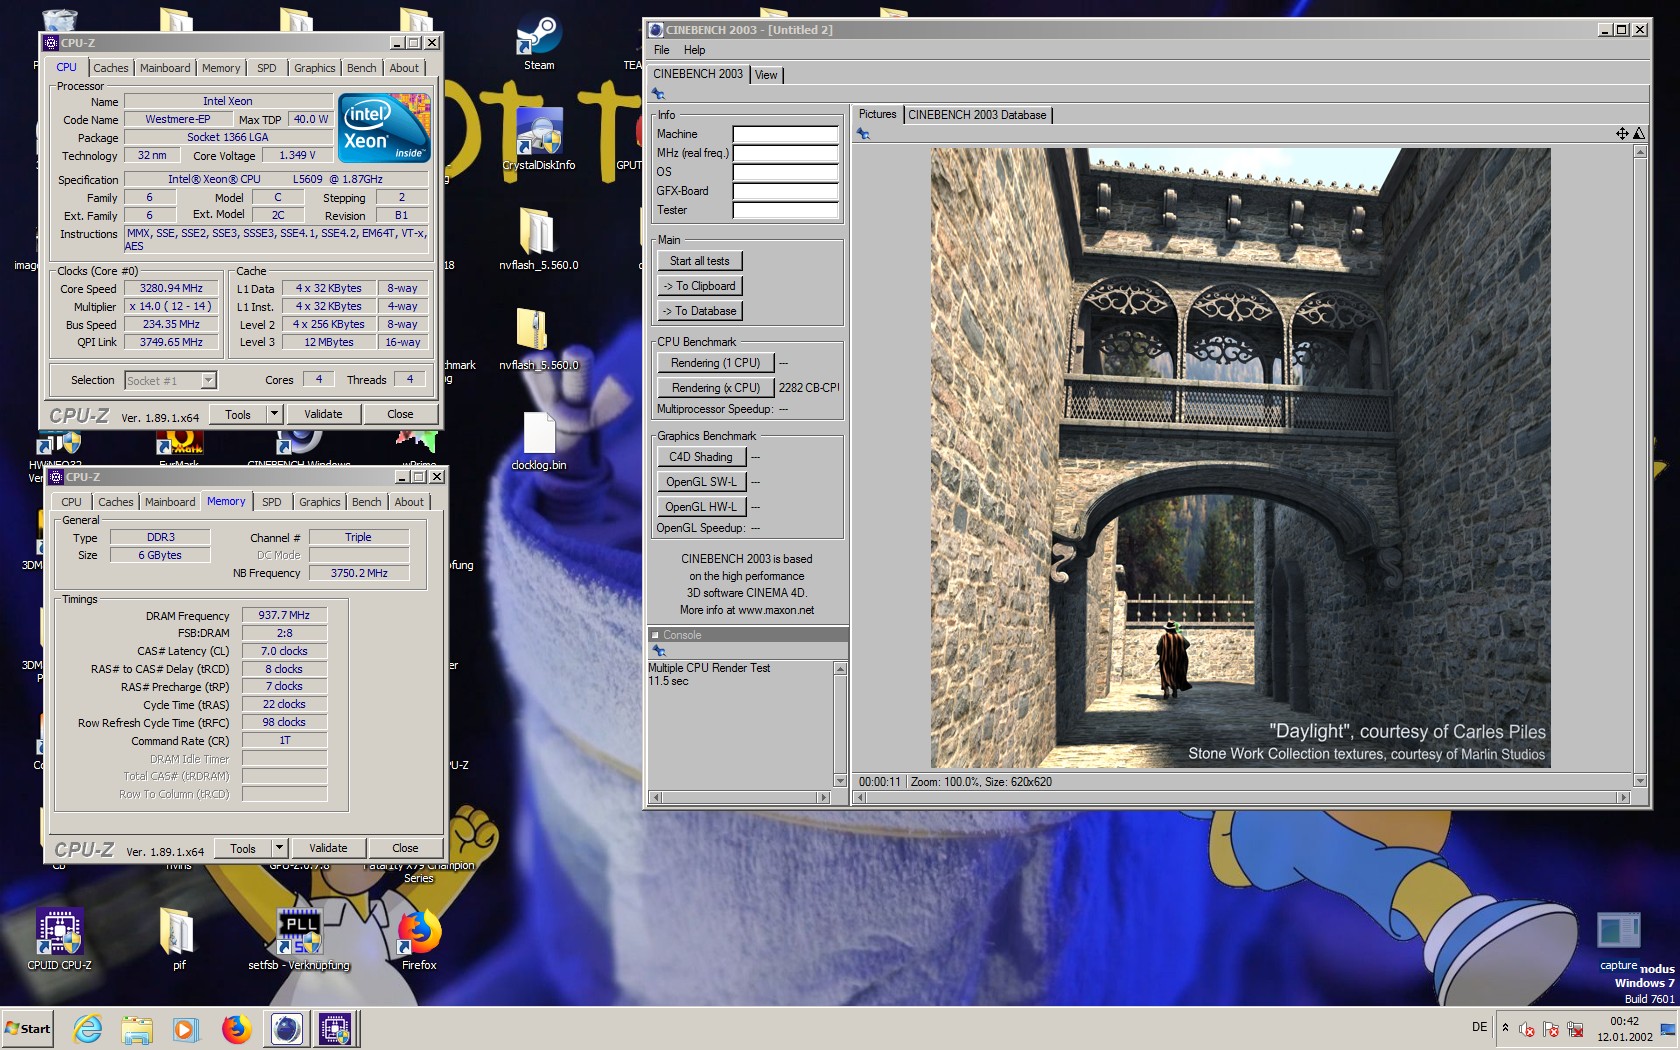Viewport: 1680px width, 1050px height.
Task: Open the Tools dropdown arrow in lower CPU-Z
Action: pos(279,848)
